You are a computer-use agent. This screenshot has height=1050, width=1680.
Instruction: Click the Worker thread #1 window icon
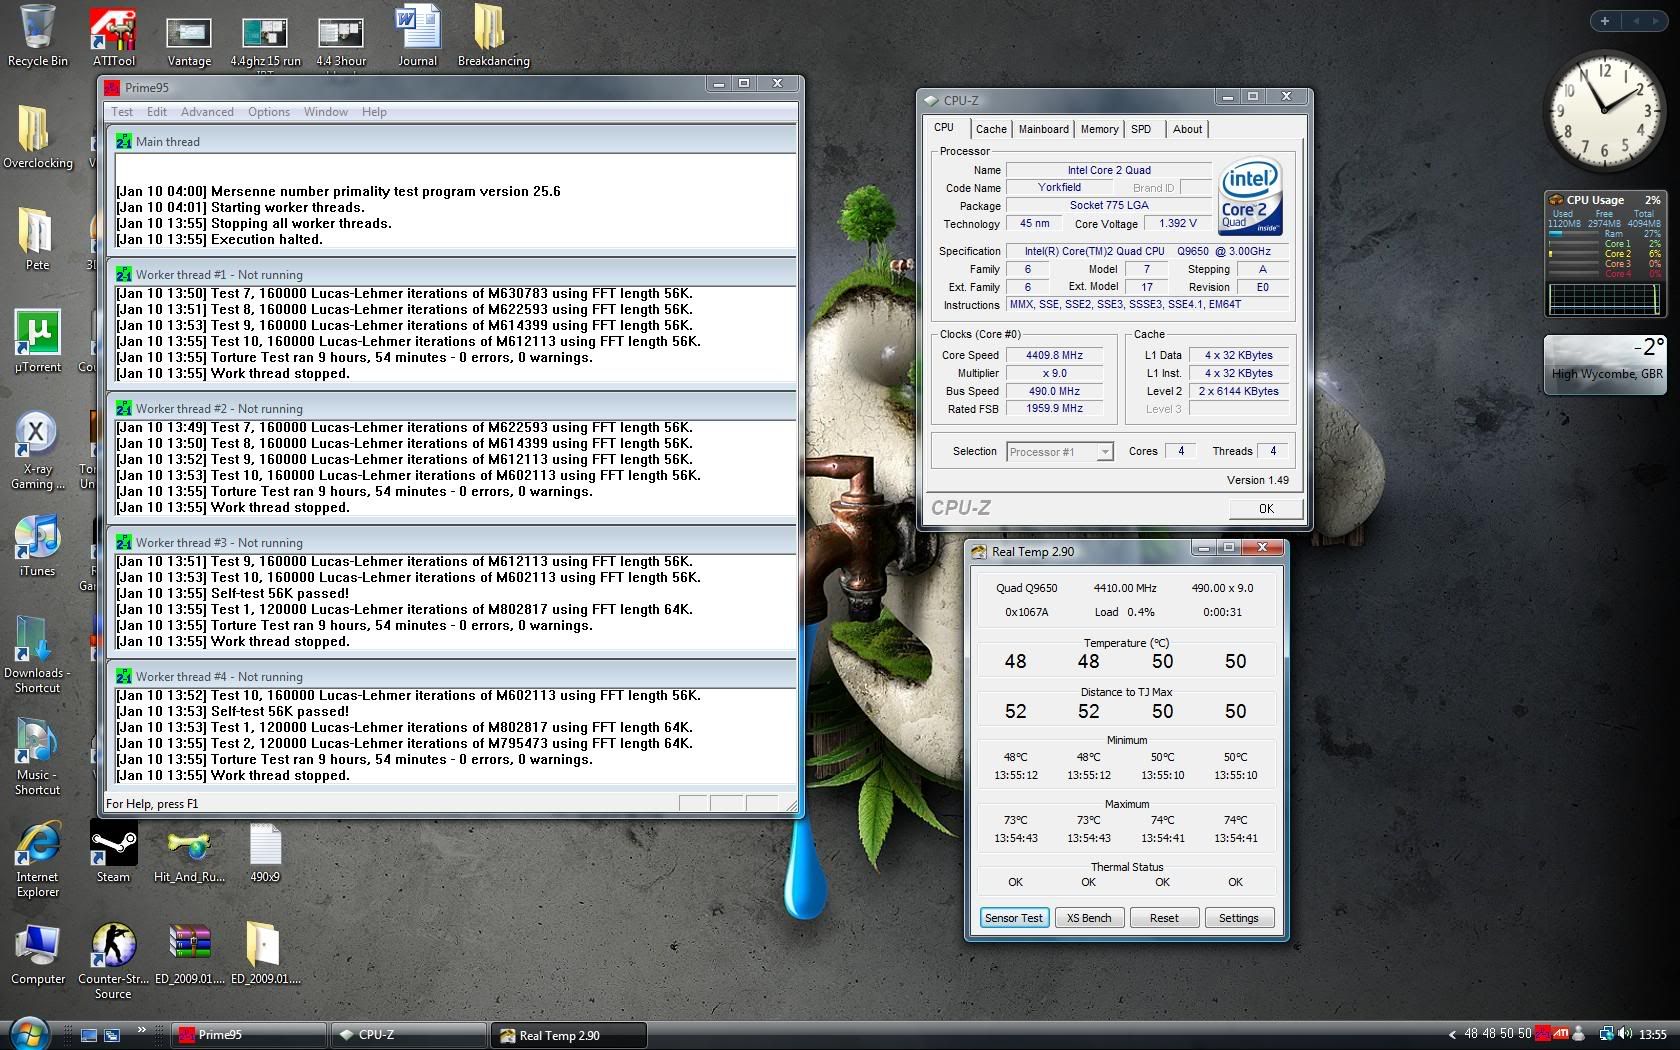coord(124,274)
